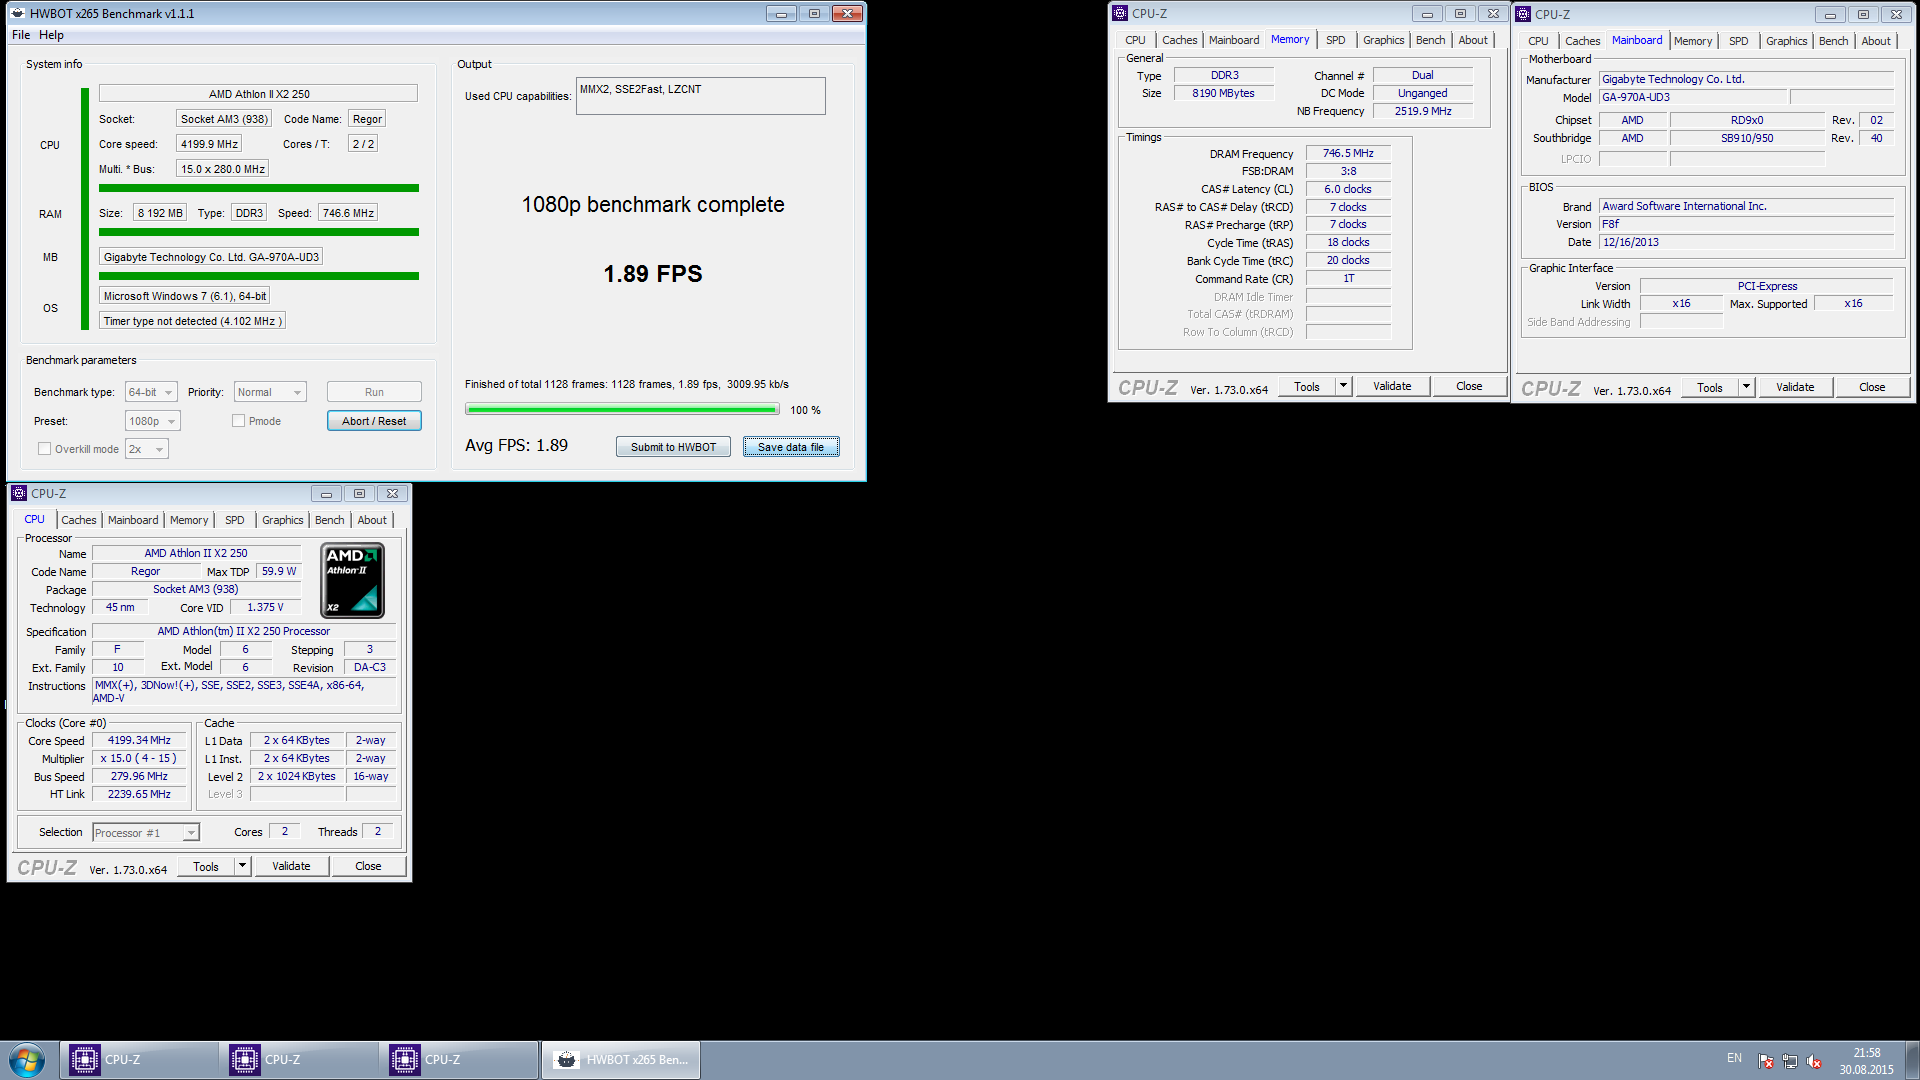Click the HT Link 2239.65 MHz value
The image size is (1920, 1080).
[139, 794]
